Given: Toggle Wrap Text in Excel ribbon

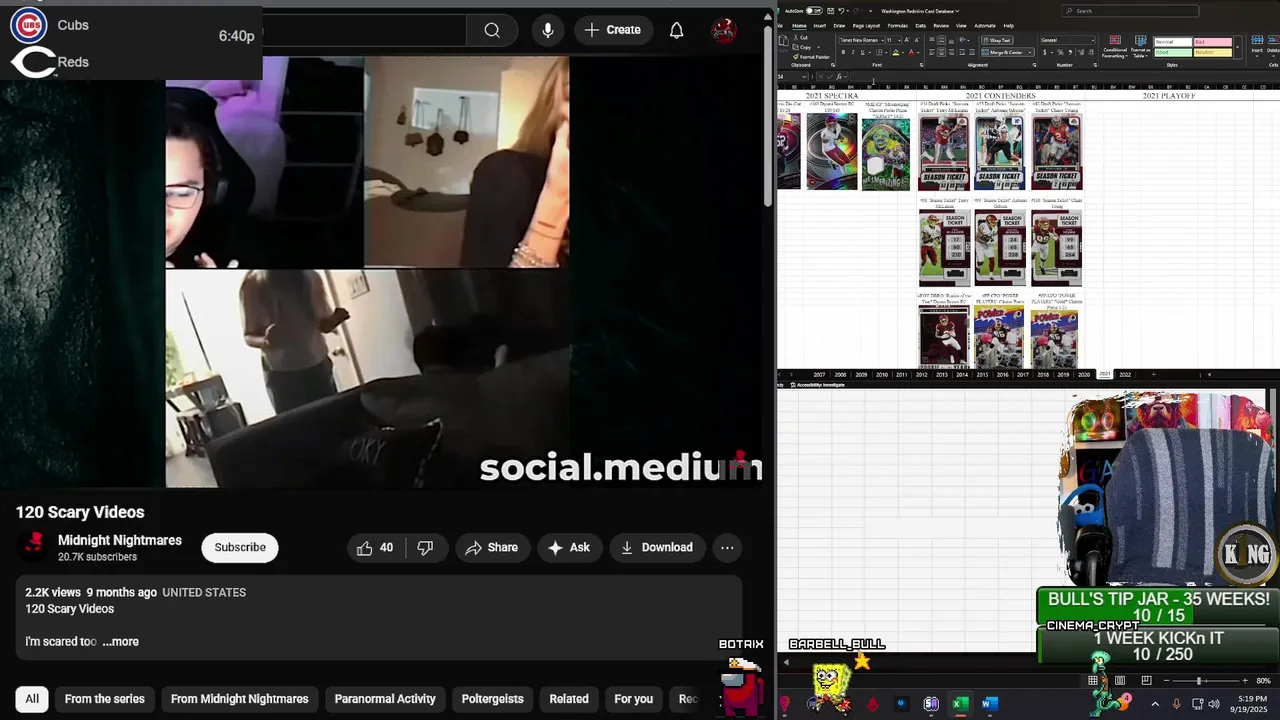Looking at the screenshot, I should pos(997,40).
